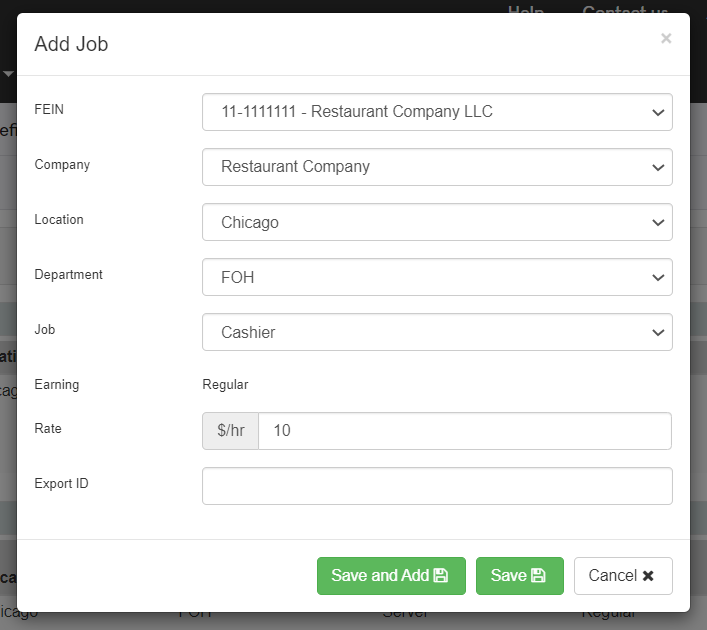The image size is (707, 630).
Task: Open the Help link in the header
Action: [526, 11]
